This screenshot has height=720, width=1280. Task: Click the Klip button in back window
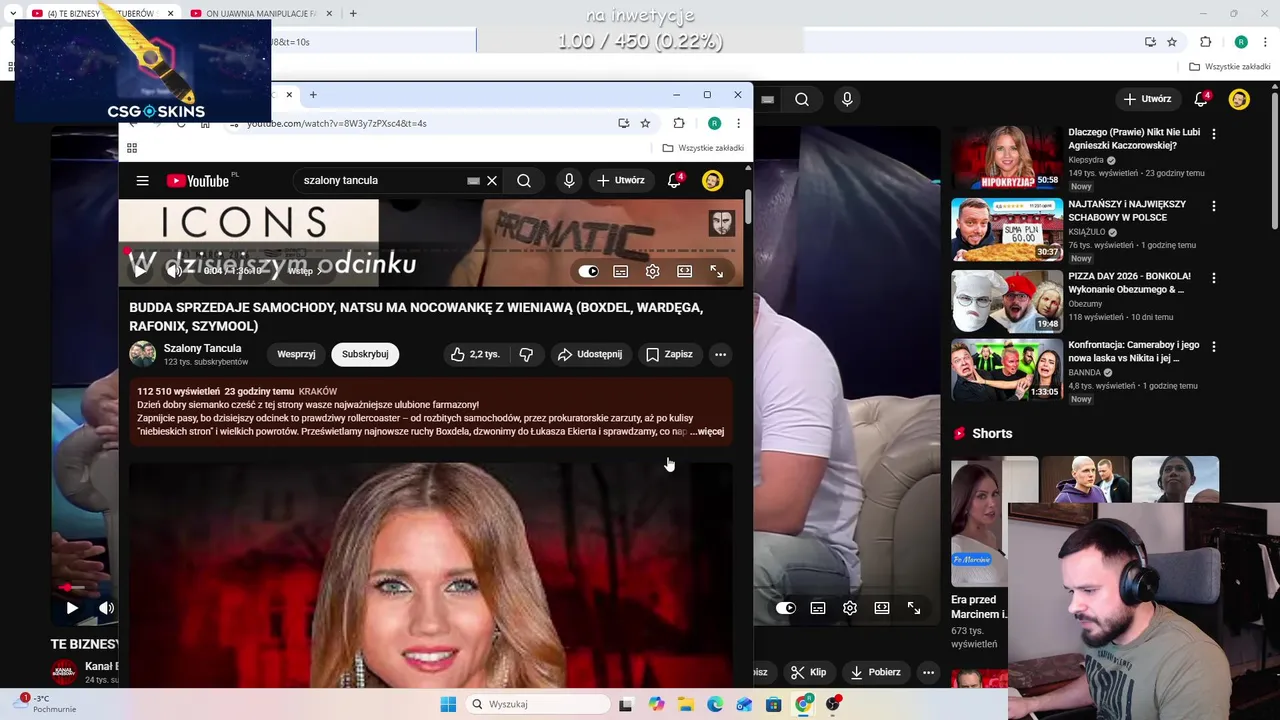tap(809, 672)
